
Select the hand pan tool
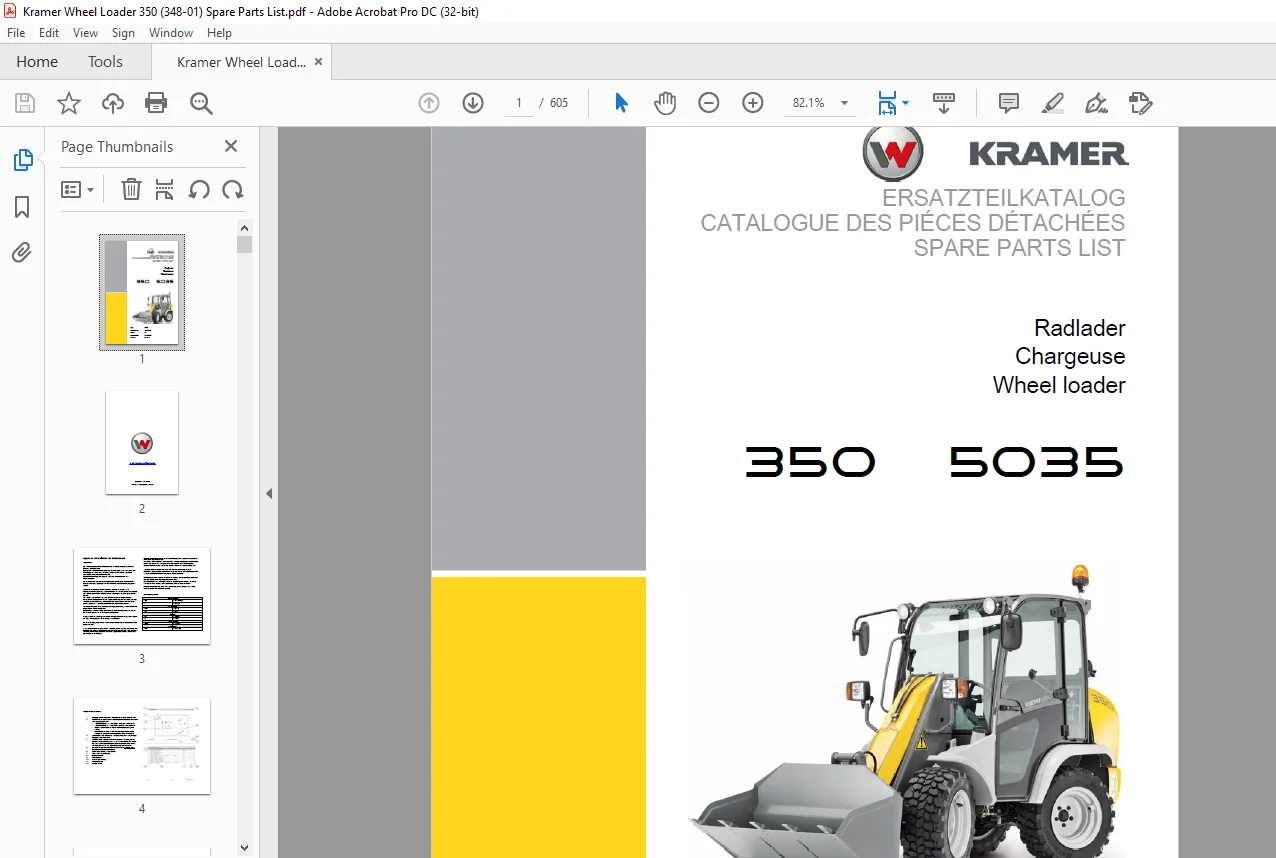point(665,103)
